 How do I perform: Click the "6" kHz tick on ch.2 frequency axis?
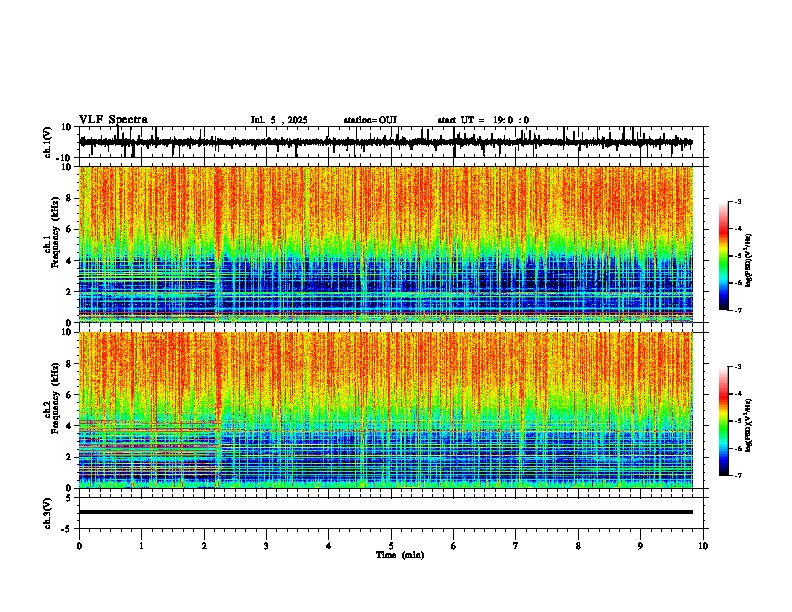[70, 394]
